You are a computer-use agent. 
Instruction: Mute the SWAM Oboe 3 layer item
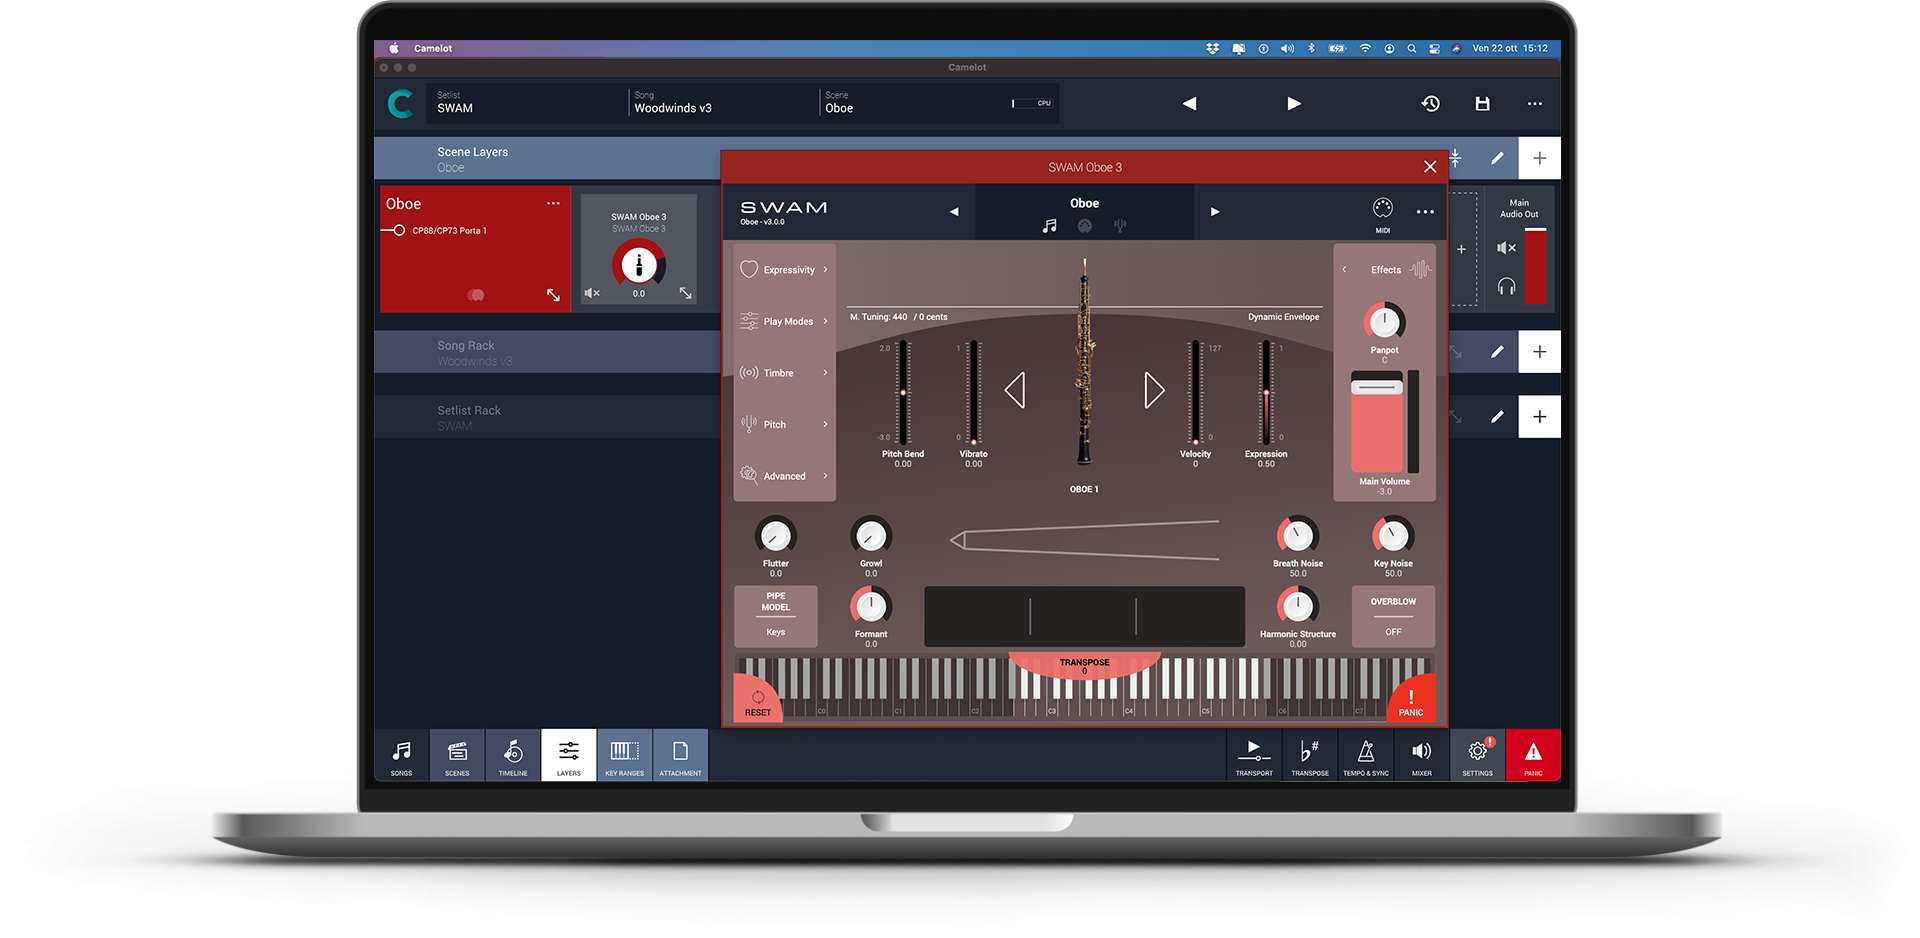click(x=592, y=293)
